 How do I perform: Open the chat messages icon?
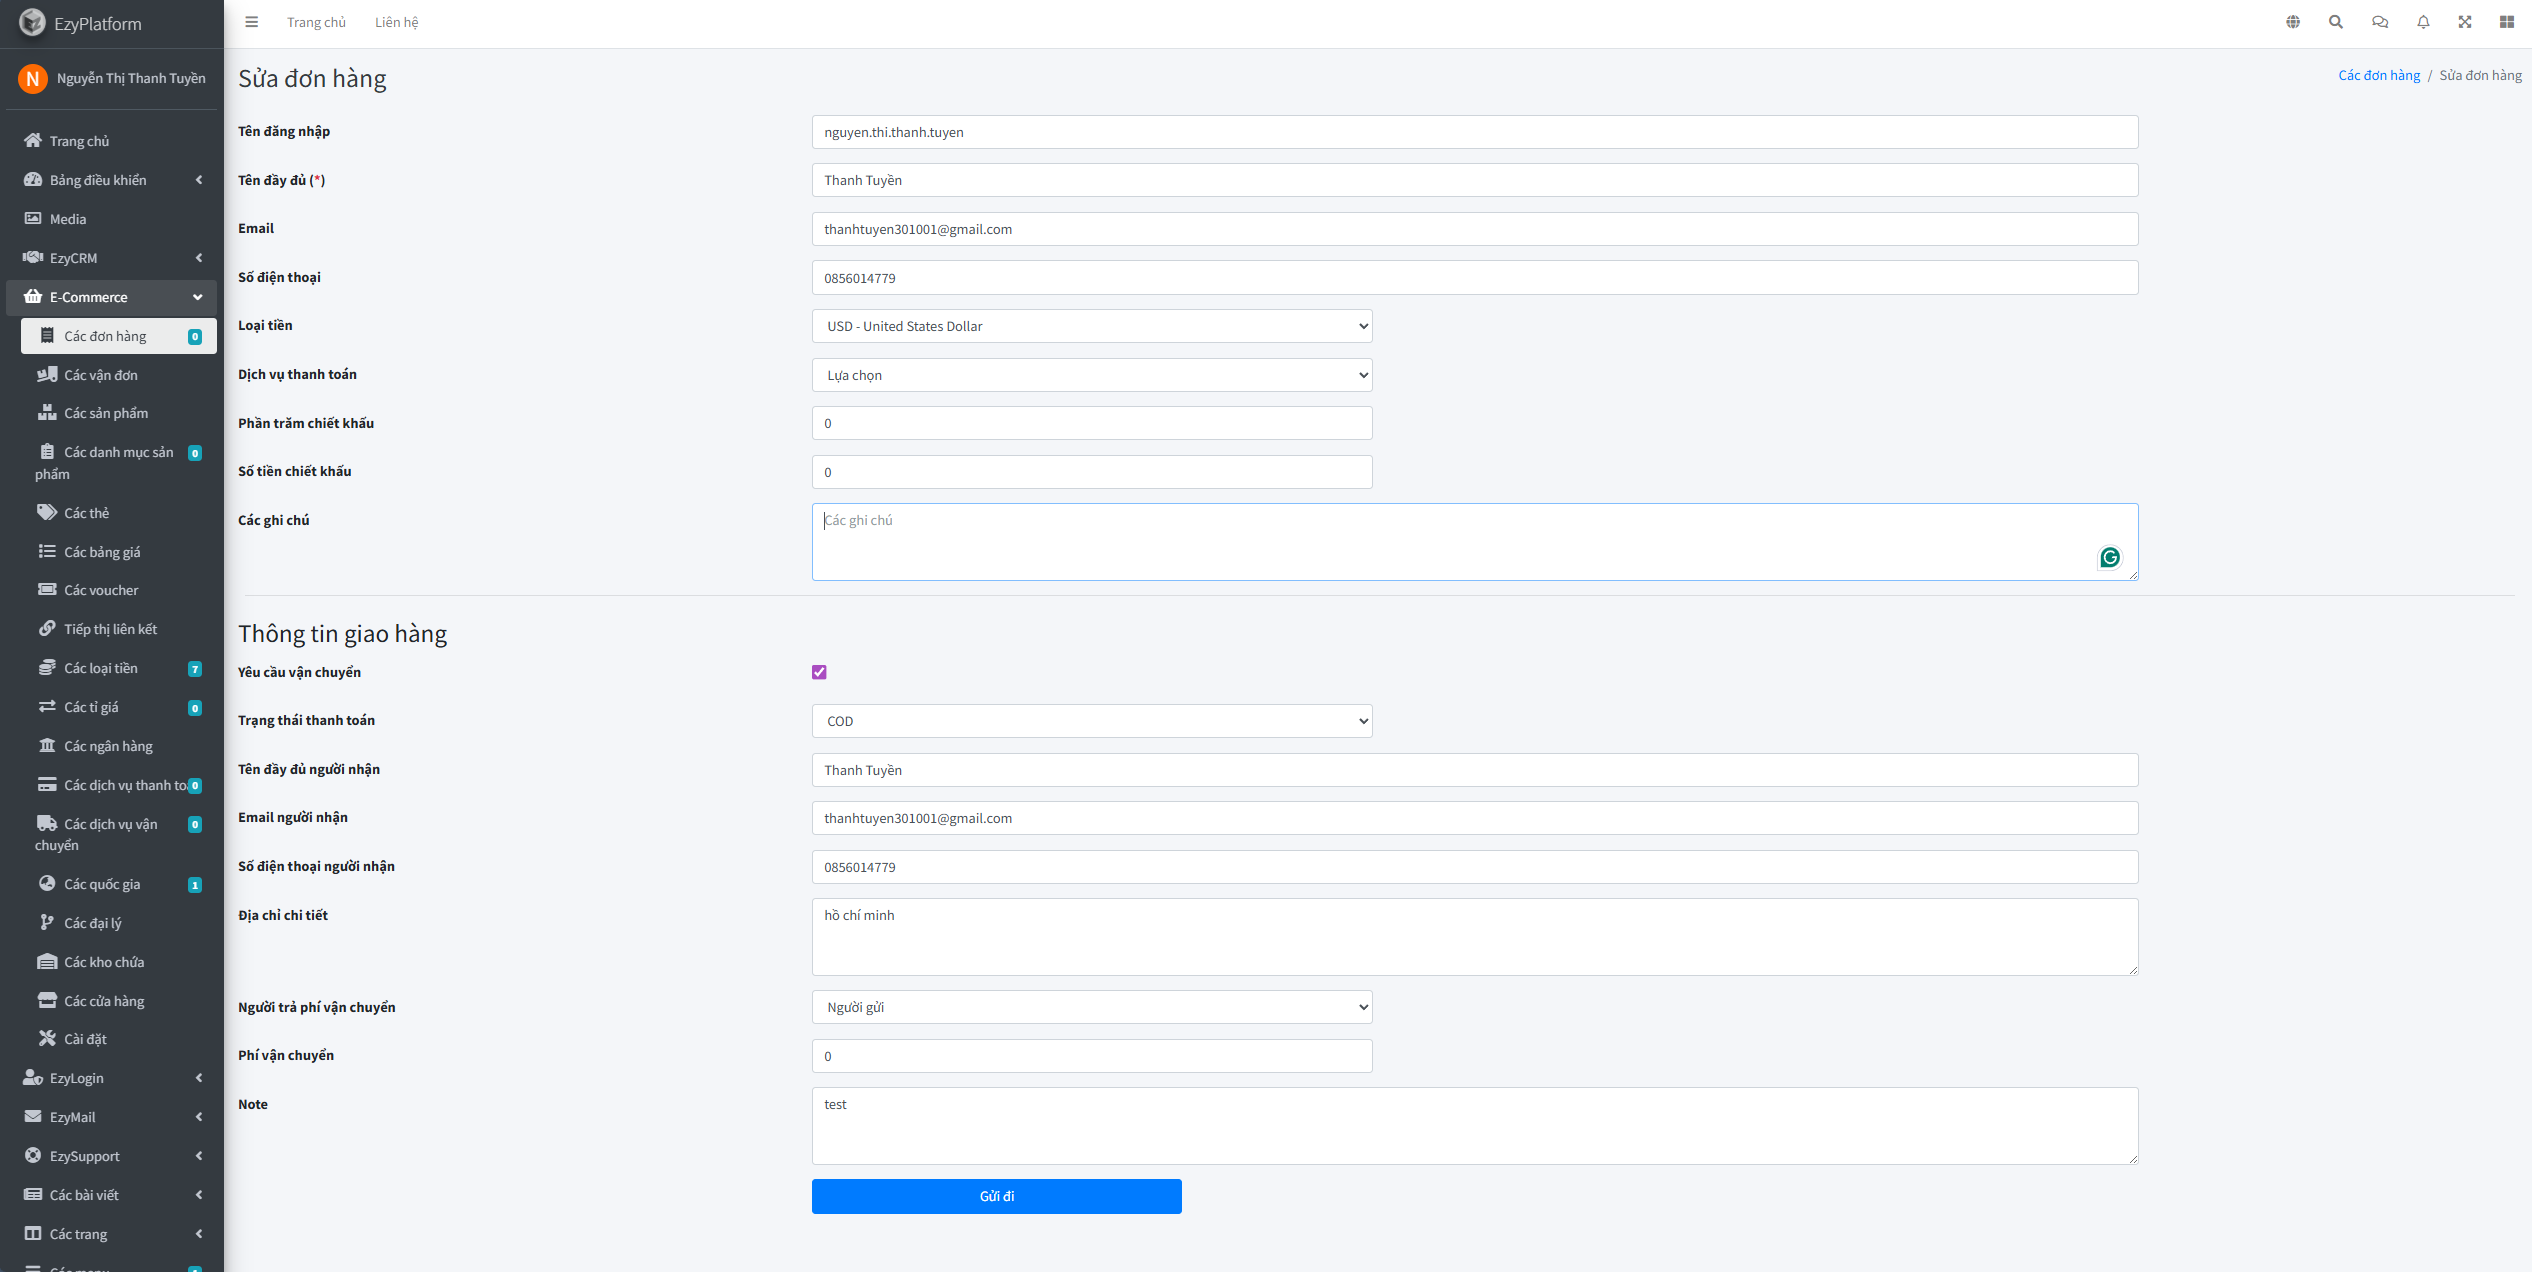(2380, 22)
